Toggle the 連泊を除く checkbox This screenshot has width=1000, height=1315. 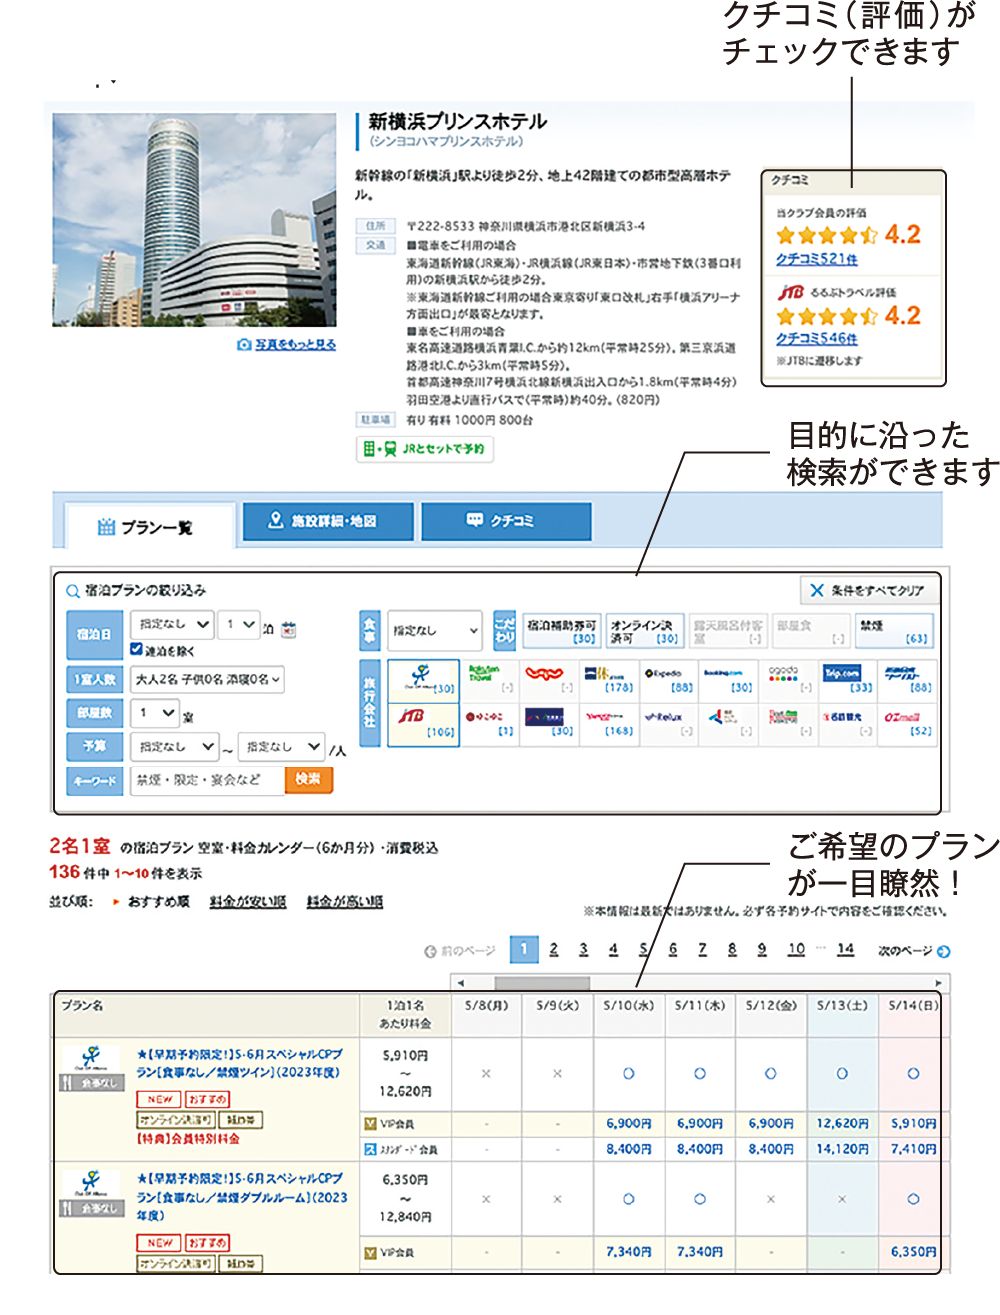click(137, 650)
